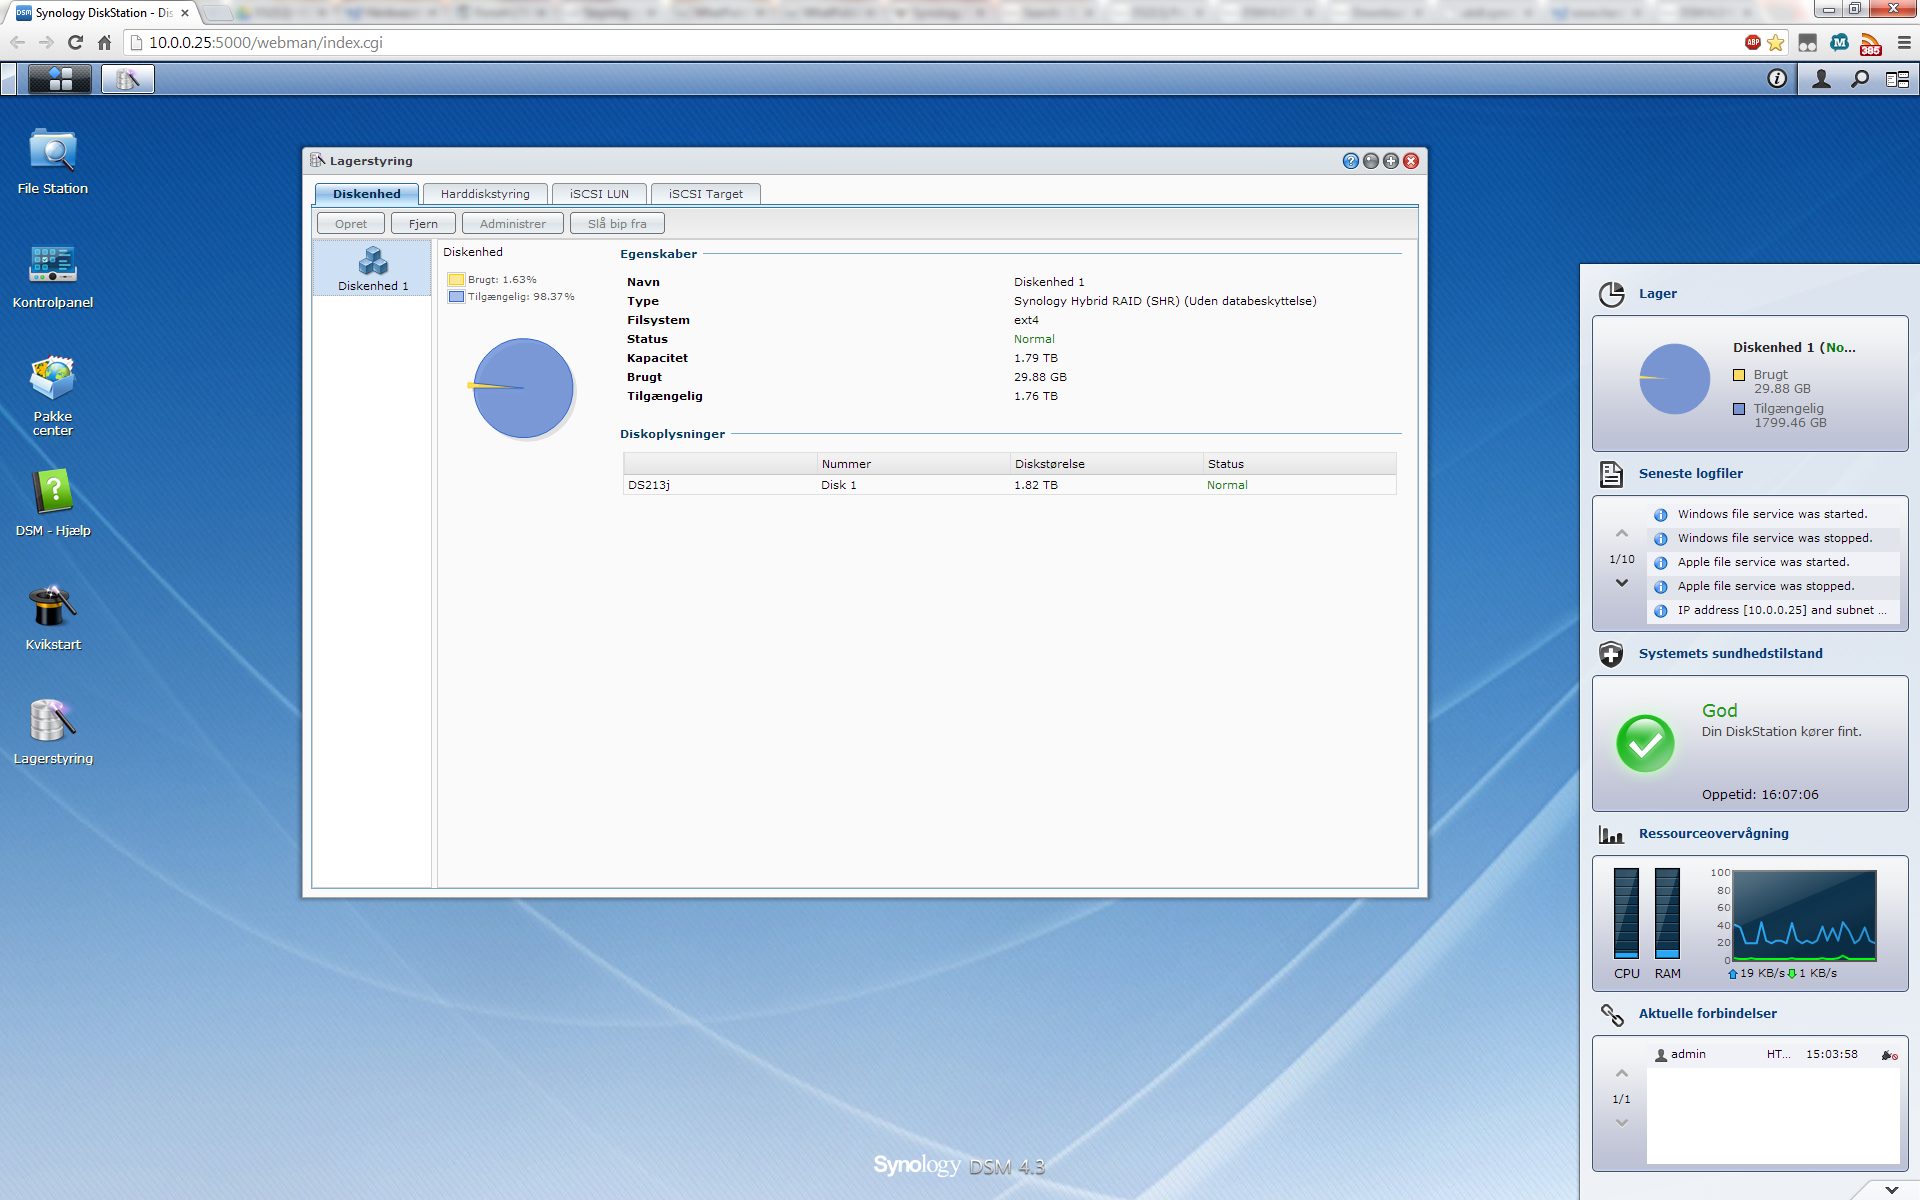Click the green health checkmark icon
The width and height of the screenshot is (1920, 1200).
coord(1645,743)
